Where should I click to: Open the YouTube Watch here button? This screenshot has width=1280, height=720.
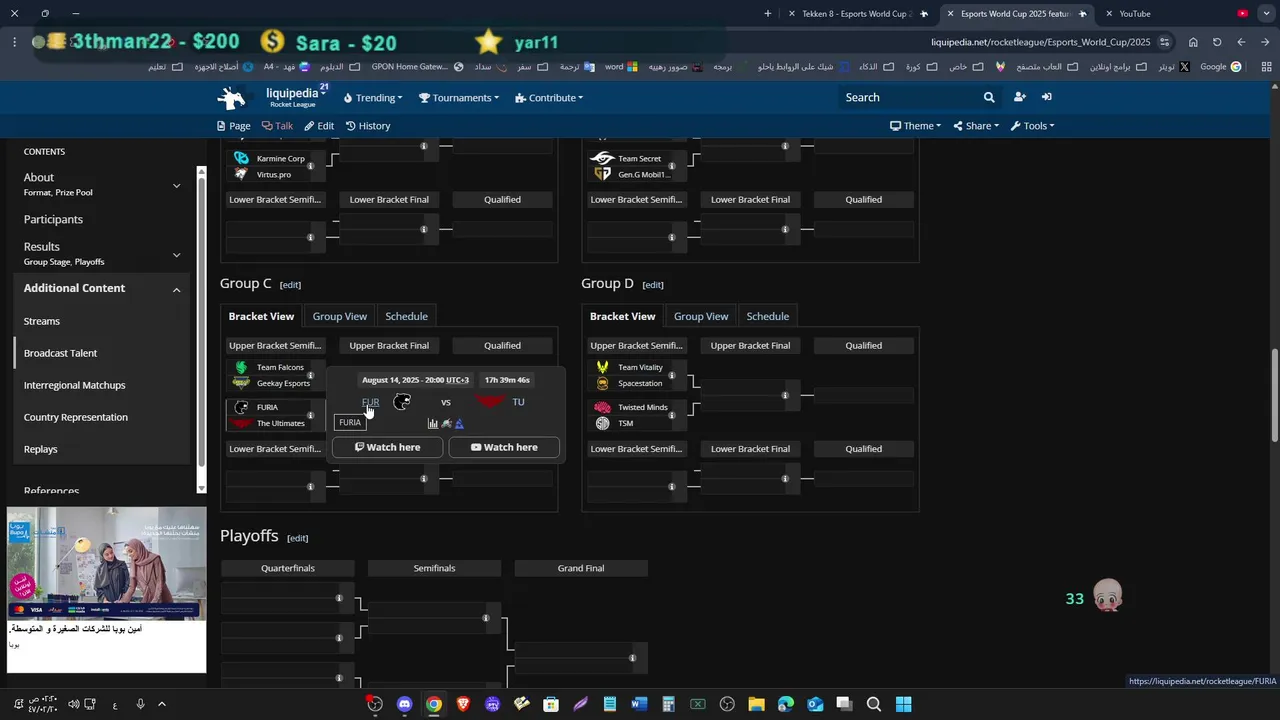click(x=504, y=447)
